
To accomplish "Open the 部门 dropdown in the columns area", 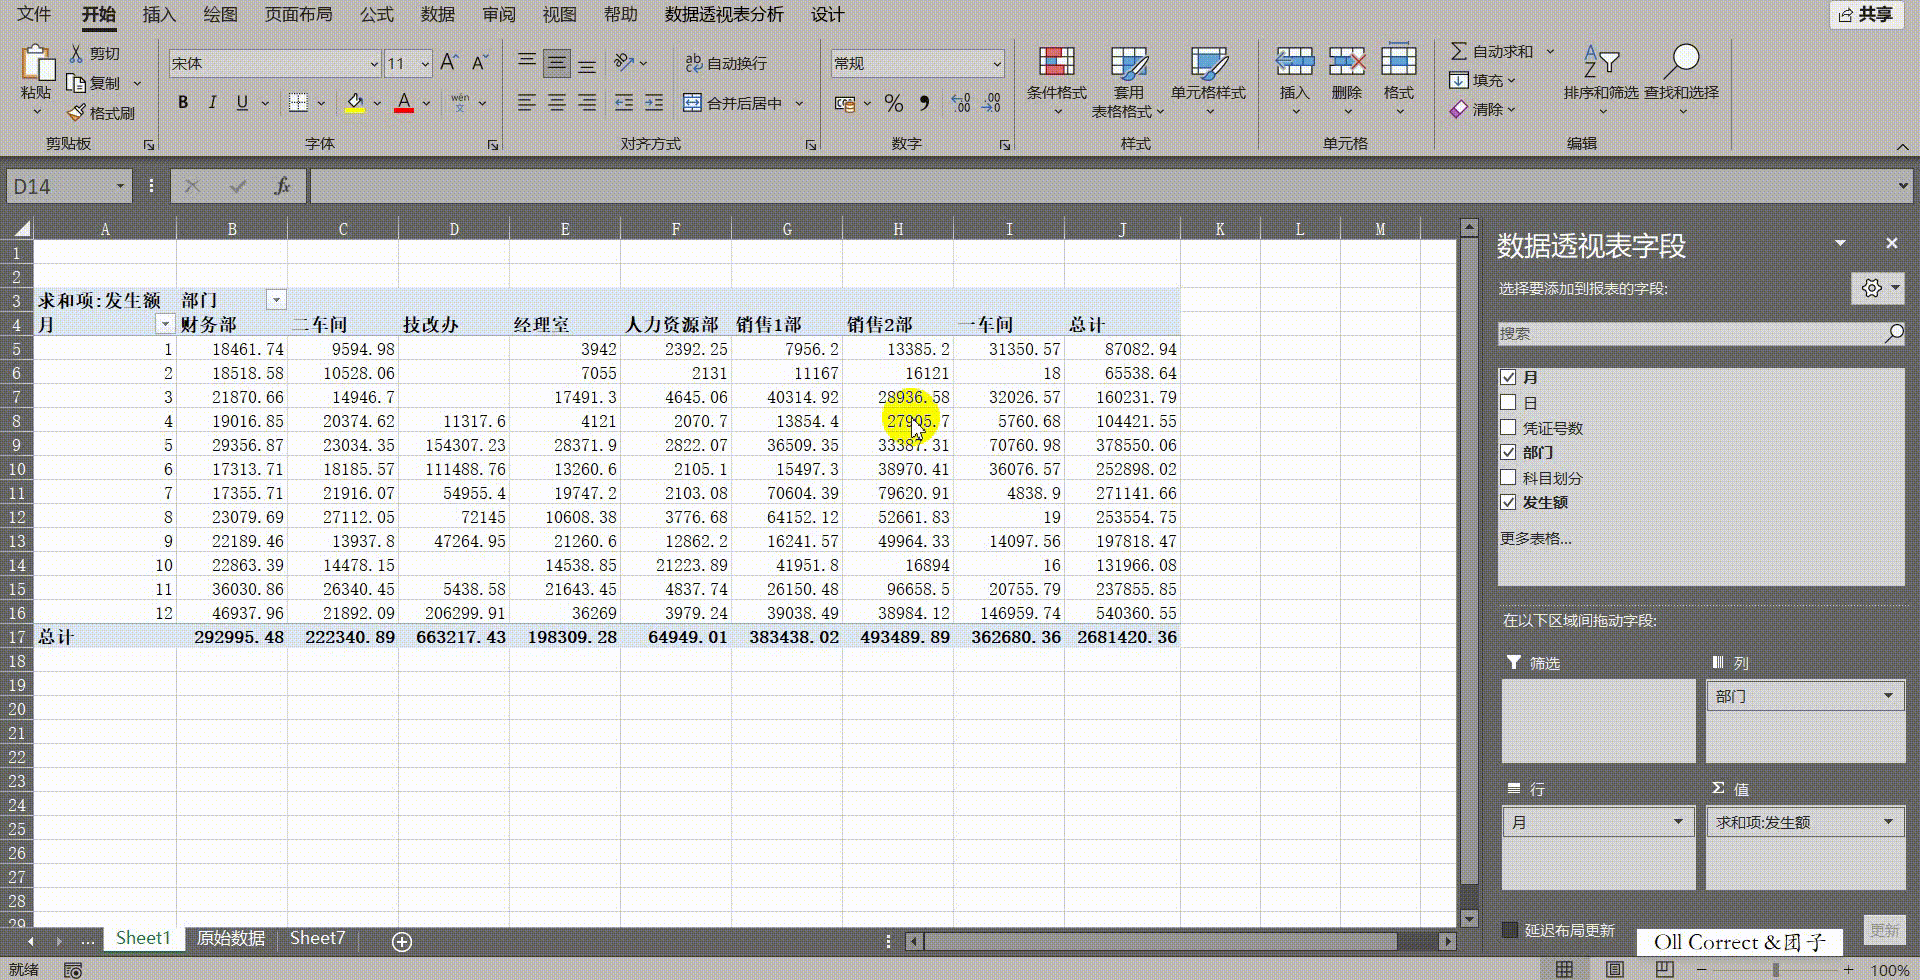I will click(x=1888, y=696).
